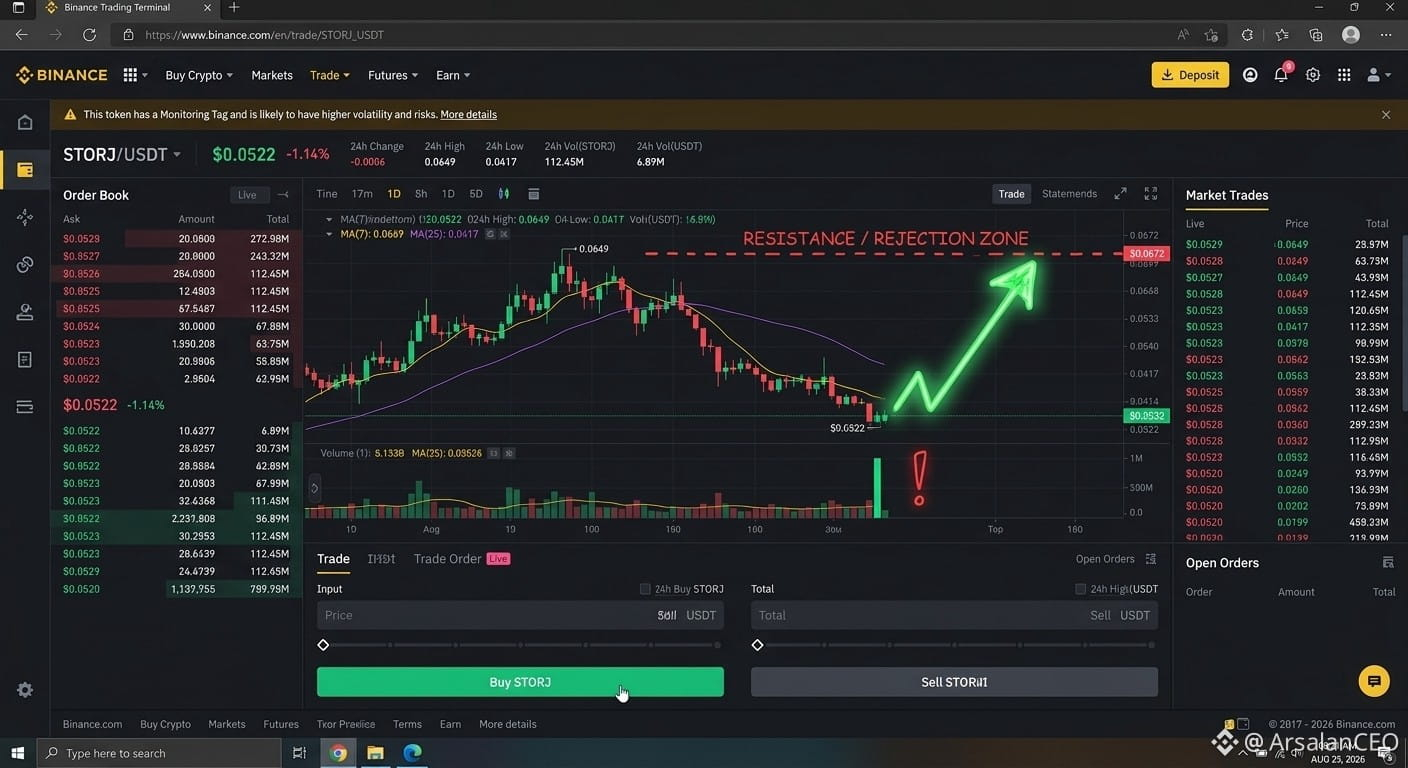Click the icon next to Open Orders above the form
Viewport: 1408px width, 768px height.
tap(1151, 559)
